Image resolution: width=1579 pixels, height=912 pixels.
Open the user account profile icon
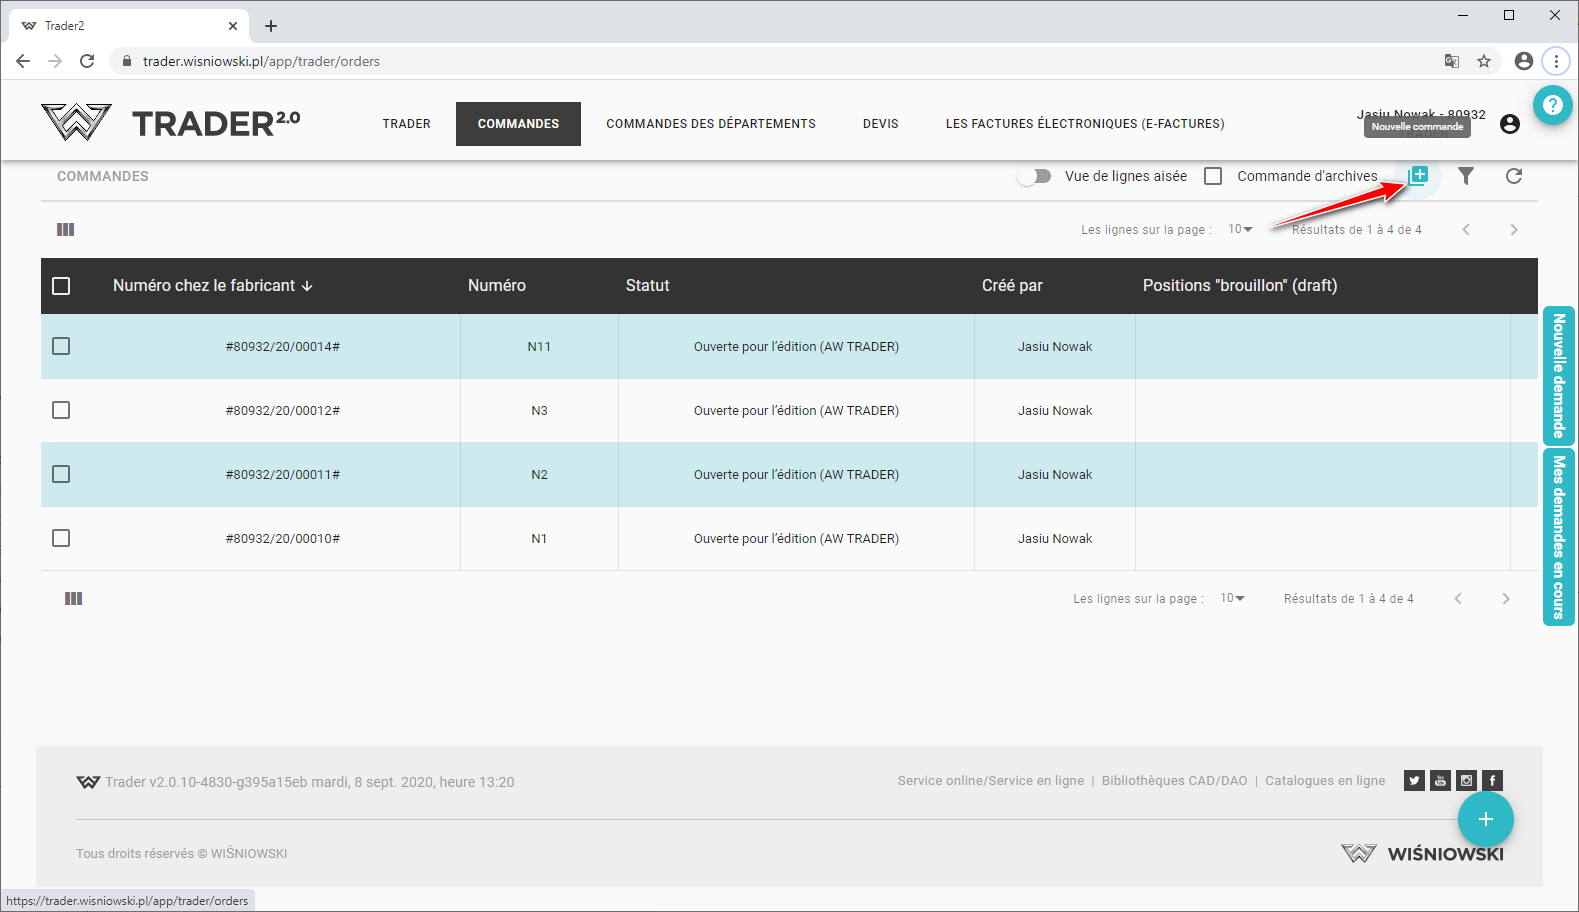(1510, 124)
